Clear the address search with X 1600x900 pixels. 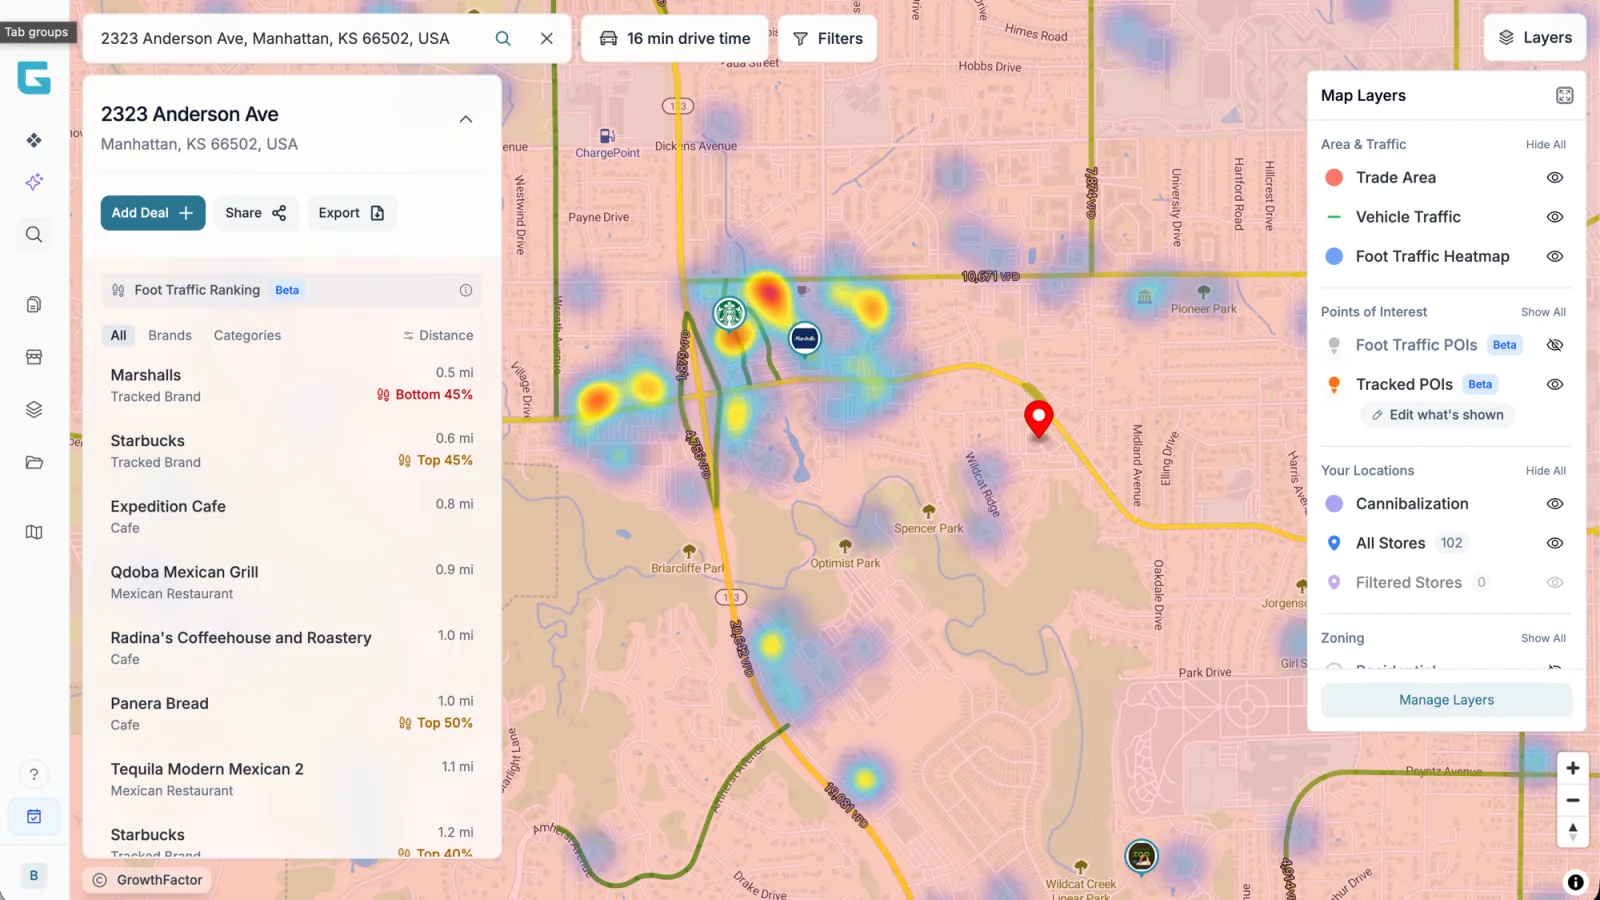pos(547,38)
